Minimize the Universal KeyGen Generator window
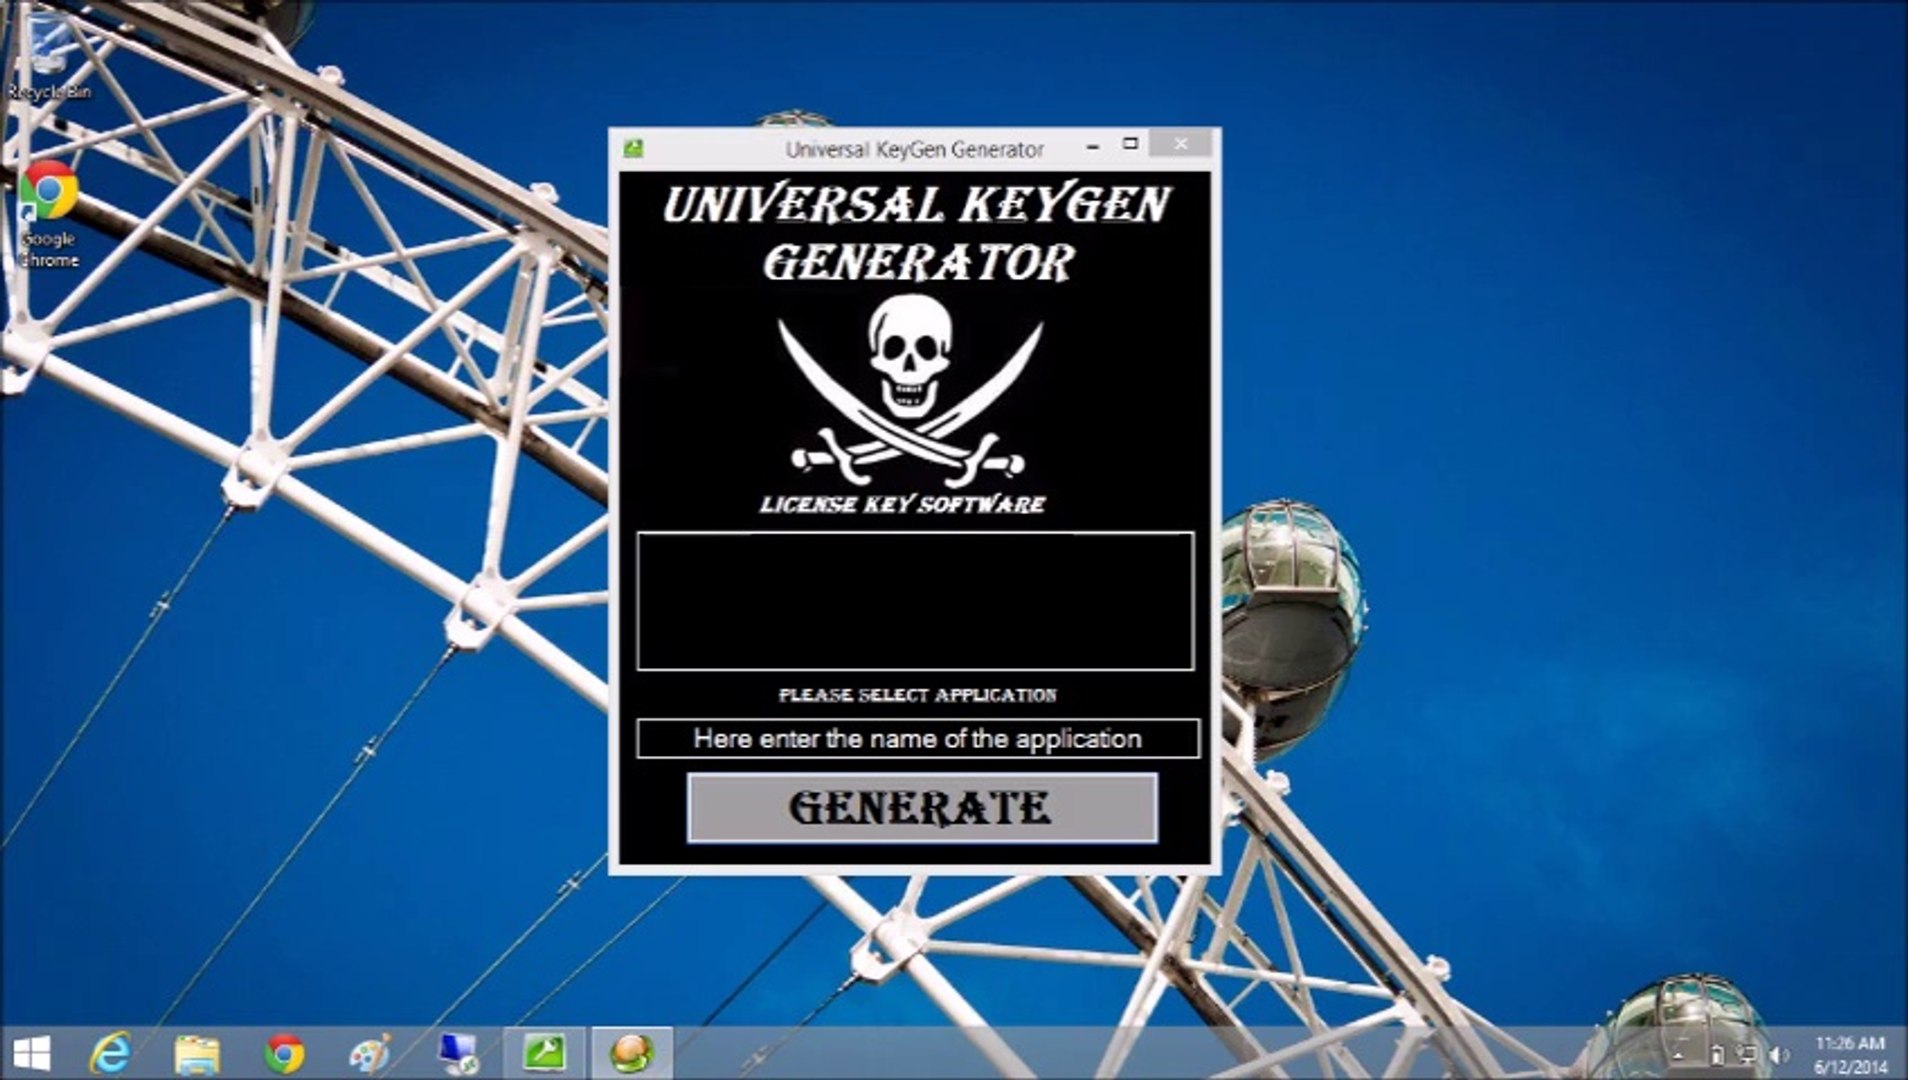 pyautogui.click(x=1092, y=146)
